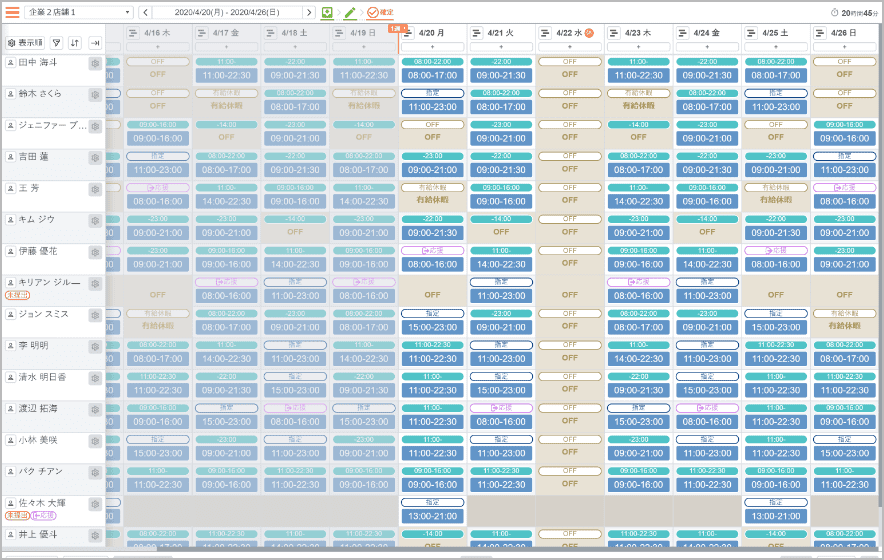Go to previous week with left chevron
Screen dimensions: 884x560
coord(146,12)
